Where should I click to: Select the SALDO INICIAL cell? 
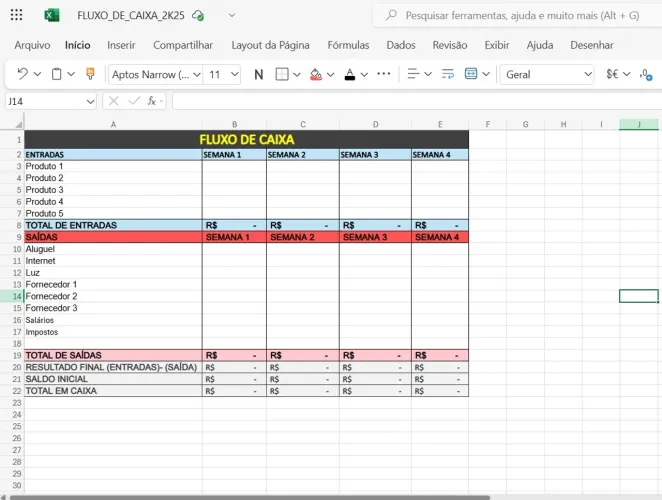pyautogui.click(x=113, y=379)
